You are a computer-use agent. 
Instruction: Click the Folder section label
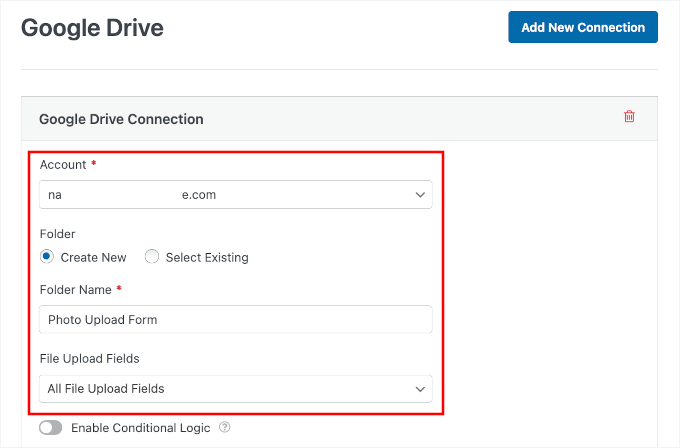[57, 234]
